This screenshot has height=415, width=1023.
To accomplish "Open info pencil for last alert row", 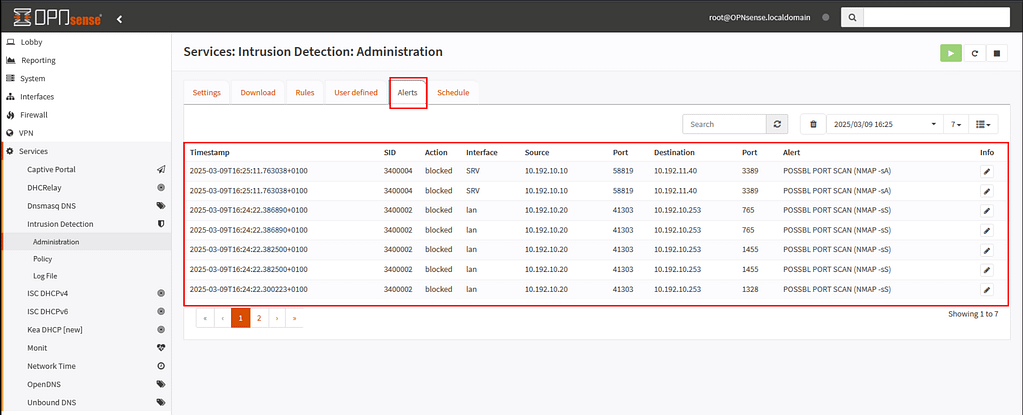I will [987, 289].
